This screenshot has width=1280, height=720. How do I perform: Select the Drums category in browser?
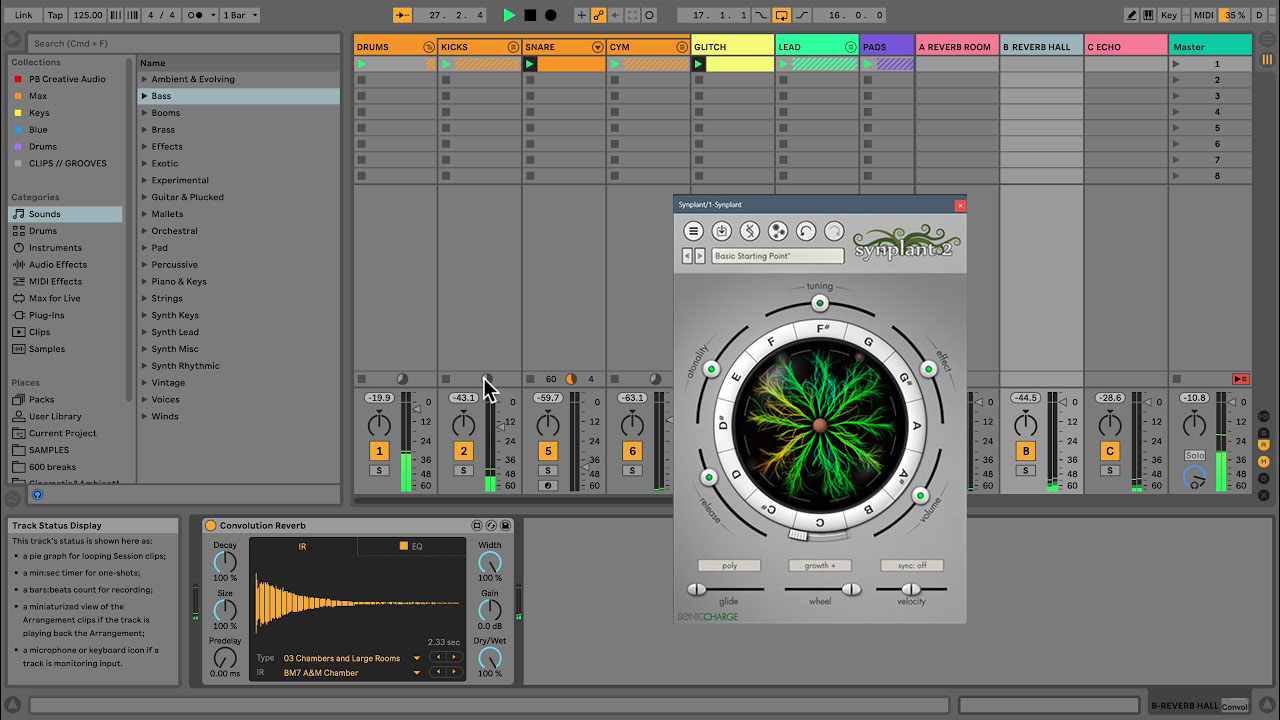click(65, 231)
